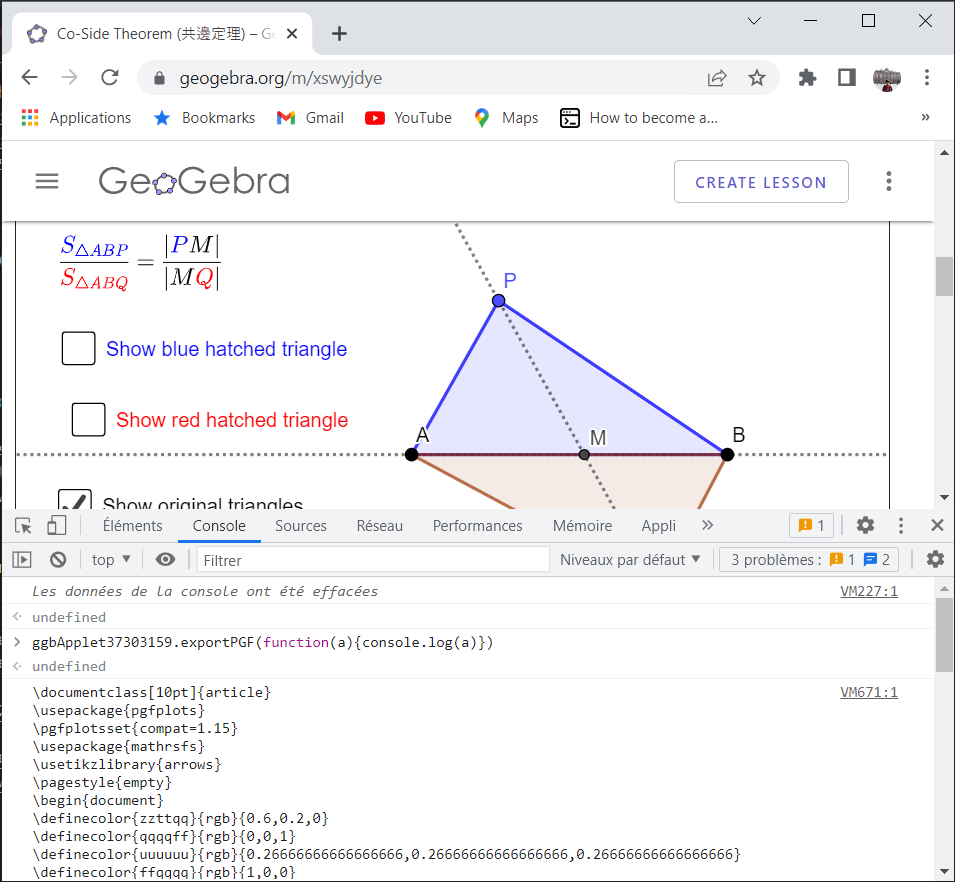
Task: Open GeoGebra hamburger menu
Action: (47, 181)
